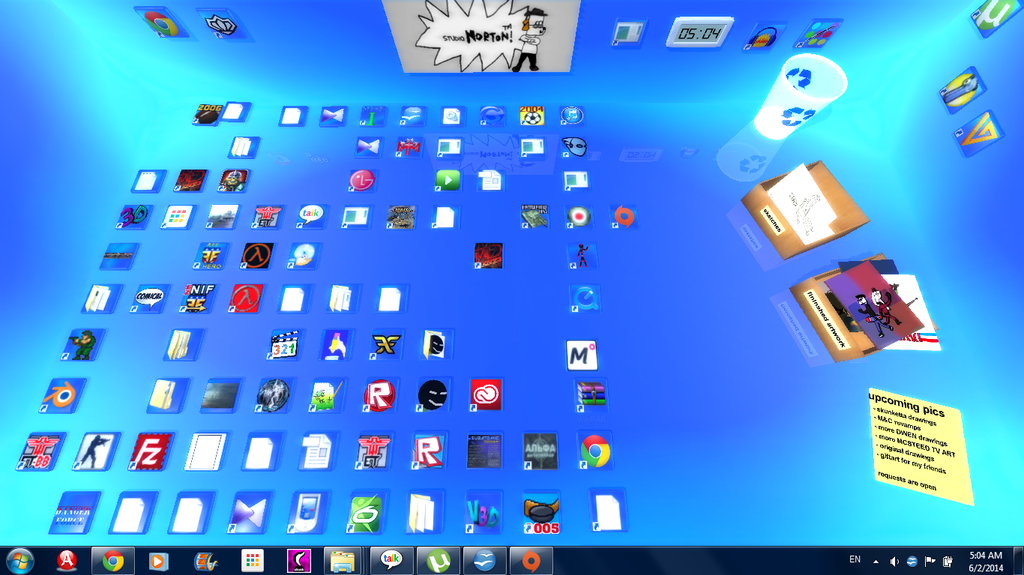The height and width of the screenshot is (575, 1024).
Task: Open the taskbar clock showing 5:04 AM
Action: (x=985, y=561)
